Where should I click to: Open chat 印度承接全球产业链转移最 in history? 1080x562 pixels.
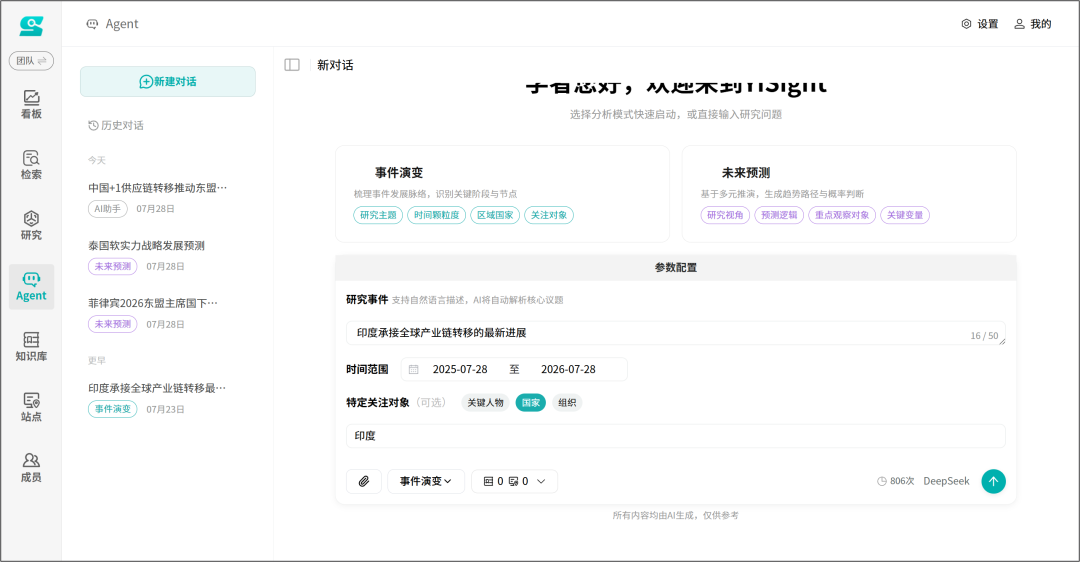pyautogui.click(x=157, y=388)
